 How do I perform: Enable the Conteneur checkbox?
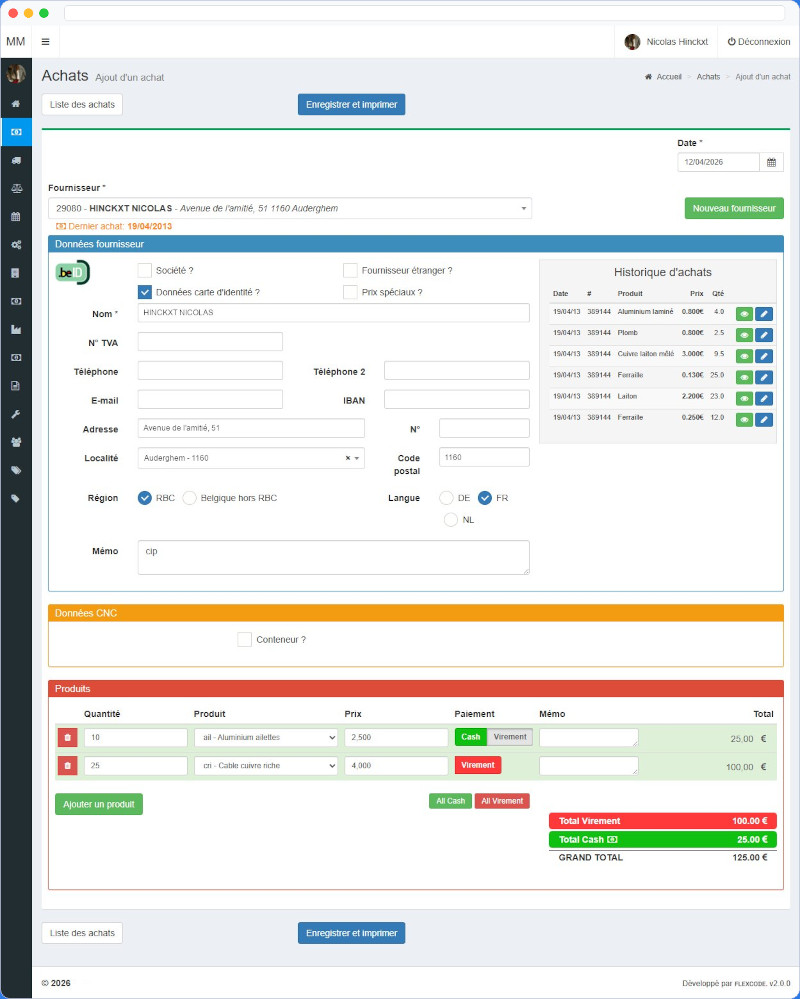tap(244, 639)
